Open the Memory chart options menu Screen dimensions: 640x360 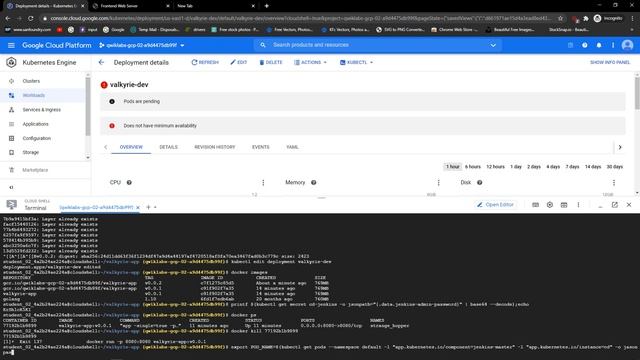tap(438, 182)
